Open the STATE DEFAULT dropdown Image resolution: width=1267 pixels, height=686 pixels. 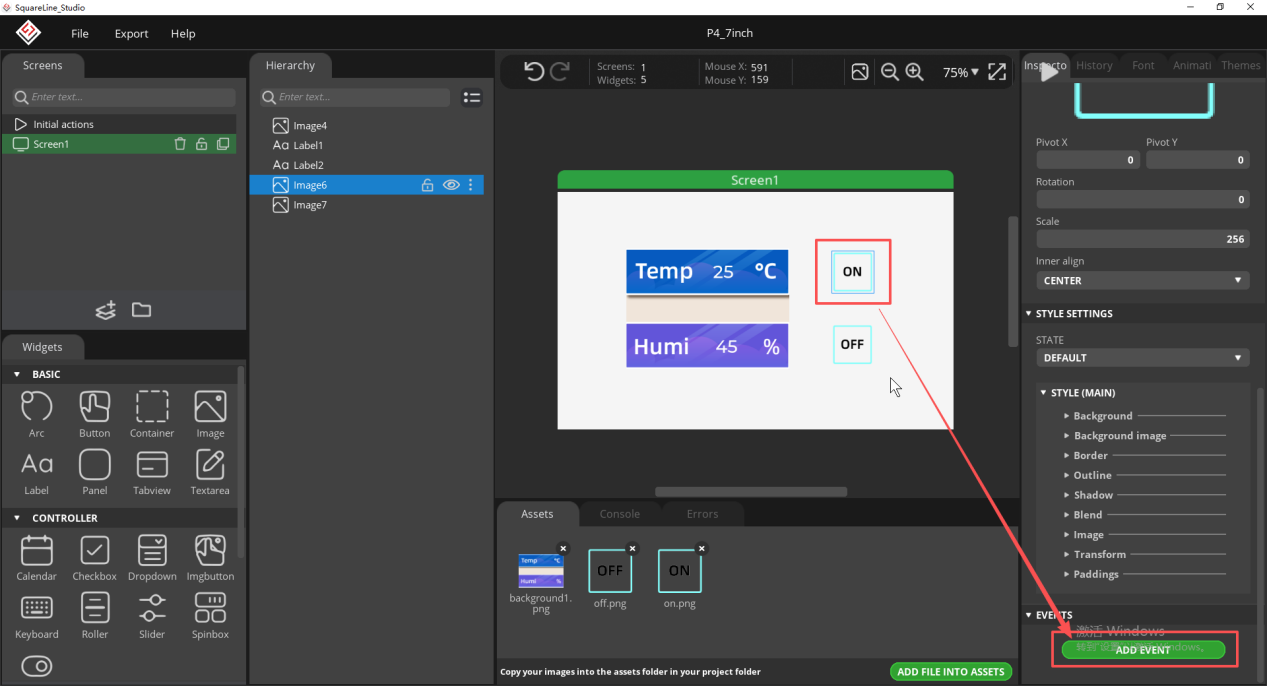pos(1142,358)
